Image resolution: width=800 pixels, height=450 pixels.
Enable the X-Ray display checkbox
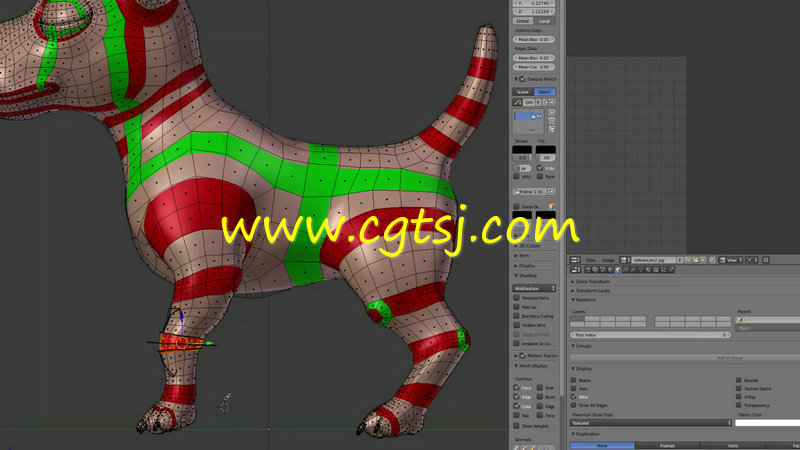[x=738, y=396]
